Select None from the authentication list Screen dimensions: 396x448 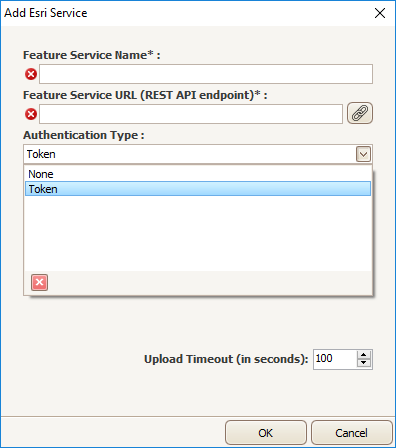[198, 174]
